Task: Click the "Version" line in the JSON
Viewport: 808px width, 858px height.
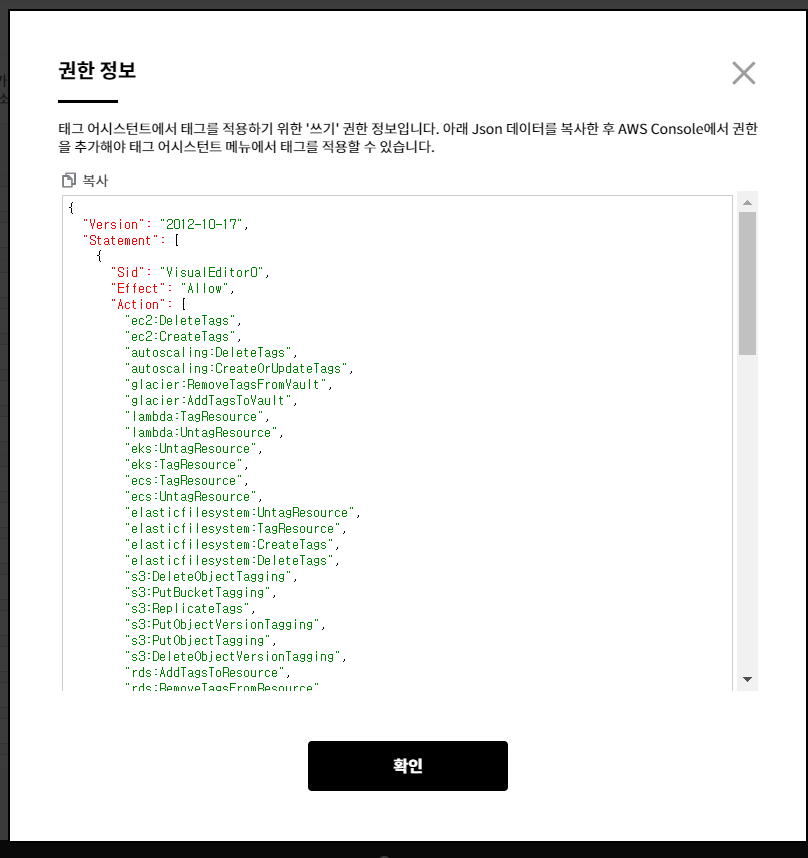Action: point(165,224)
